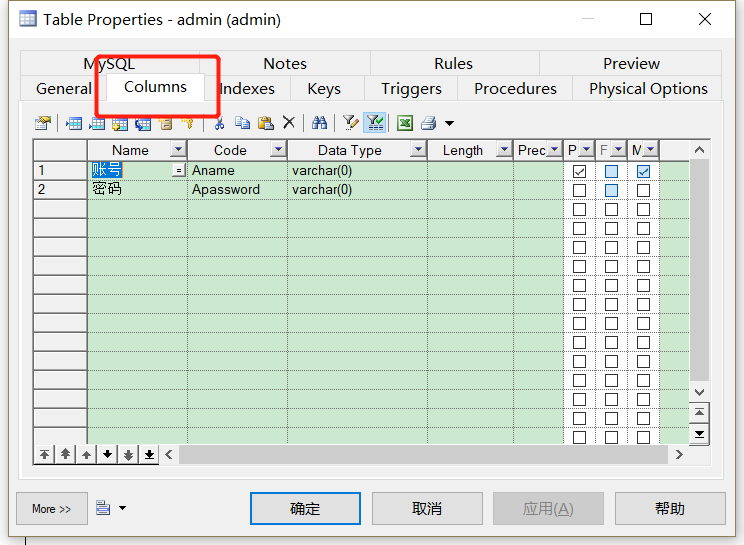Image resolution: width=744 pixels, height=545 pixels.
Task: Open Prec column header dropdown
Action: (x=554, y=149)
